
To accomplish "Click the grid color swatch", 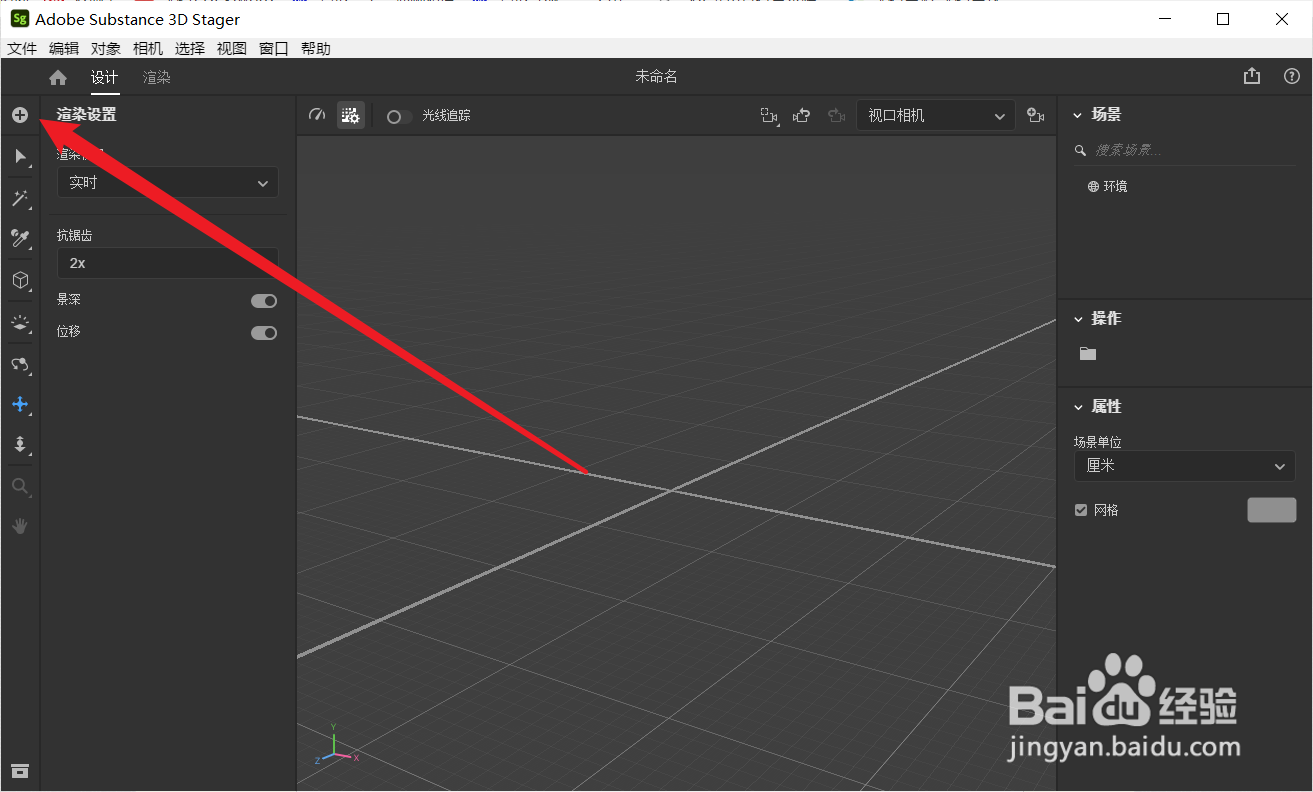I will click(1272, 510).
